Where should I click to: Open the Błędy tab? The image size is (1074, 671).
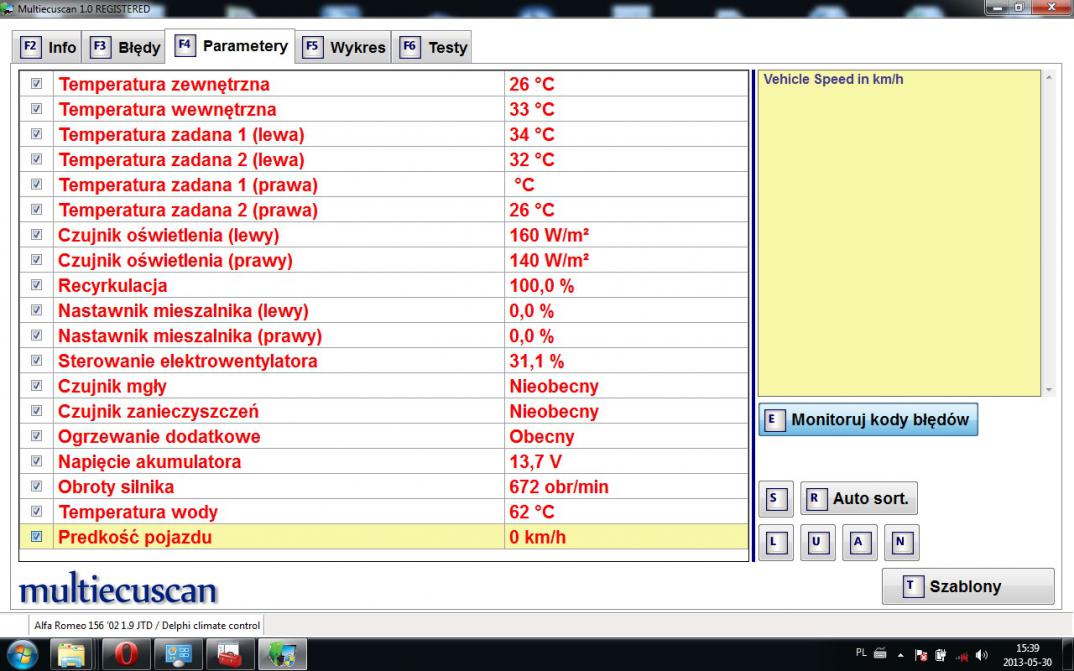click(x=124, y=47)
